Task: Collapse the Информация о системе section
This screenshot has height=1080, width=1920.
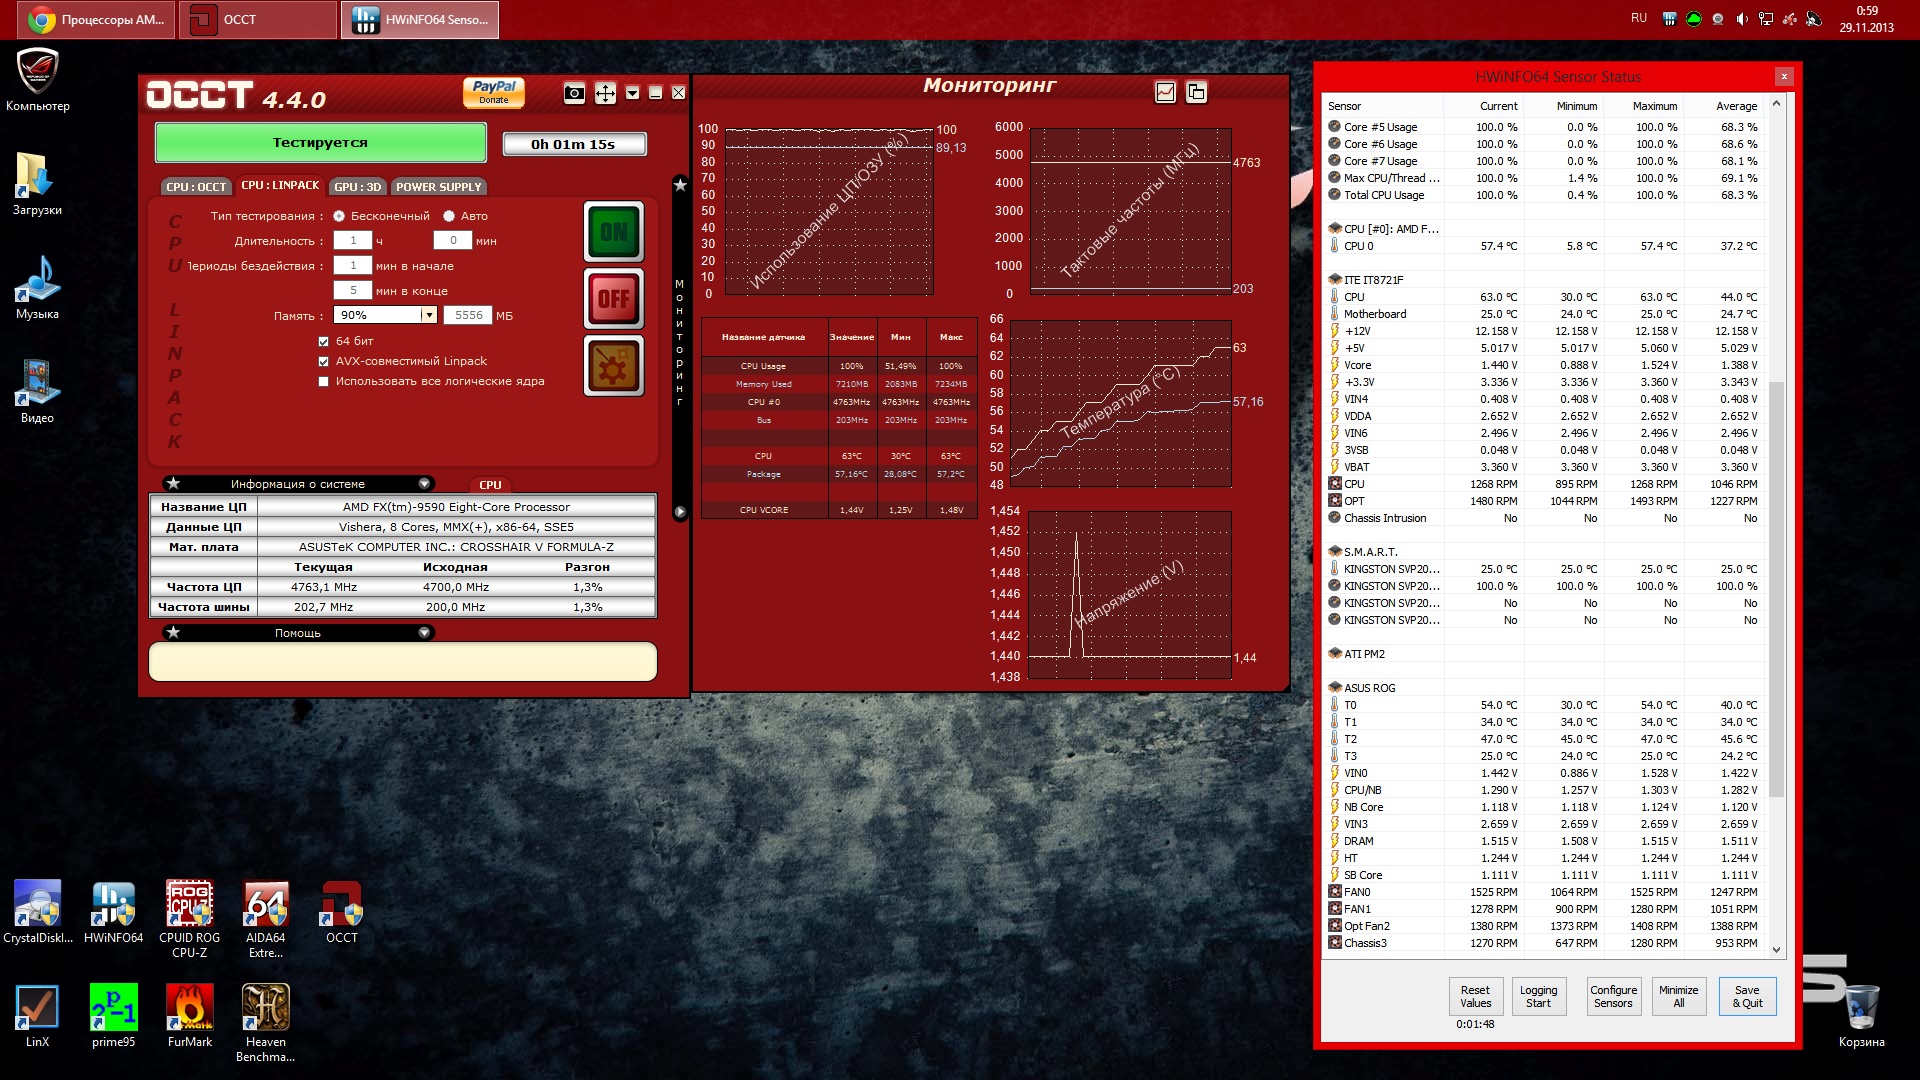Action: pos(424,483)
